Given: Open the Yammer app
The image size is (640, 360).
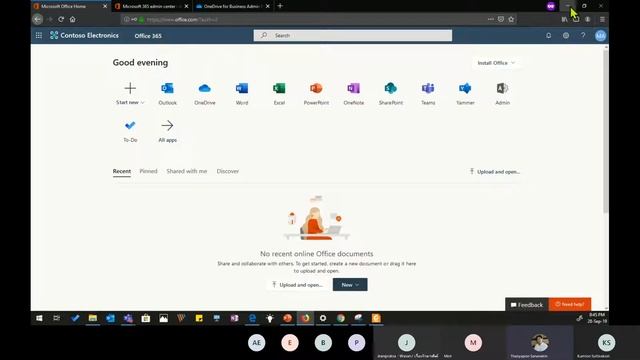Looking at the screenshot, I should click(465, 93).
